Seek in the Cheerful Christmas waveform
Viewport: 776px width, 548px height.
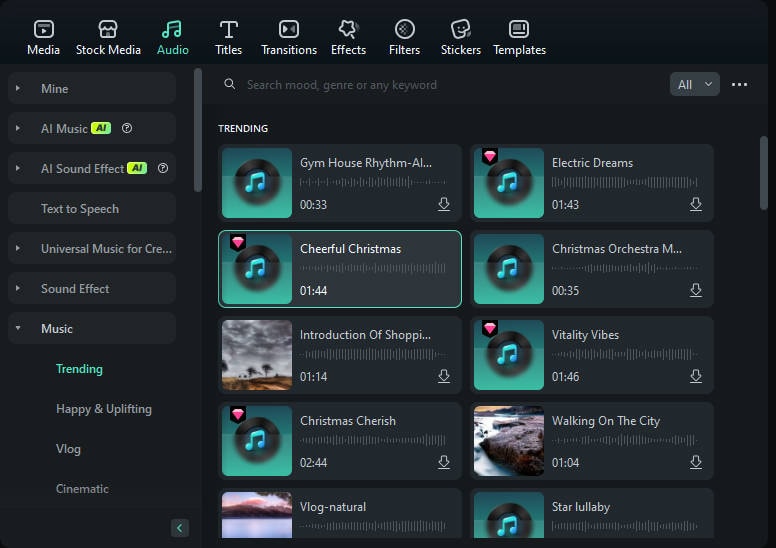[x=373, y=268]
